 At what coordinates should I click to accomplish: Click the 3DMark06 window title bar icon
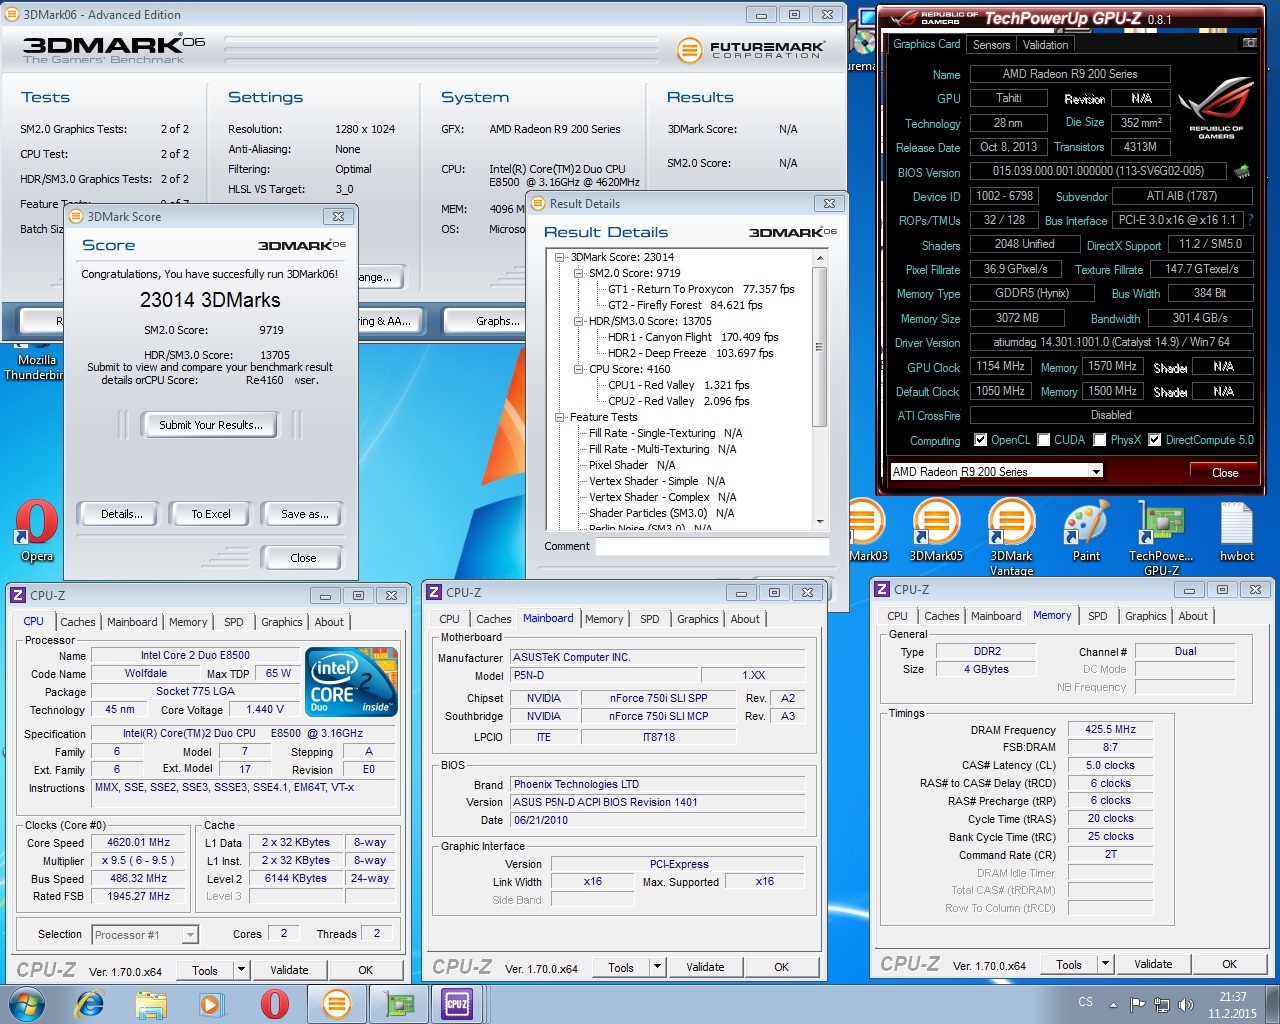(x=12, y=14)
